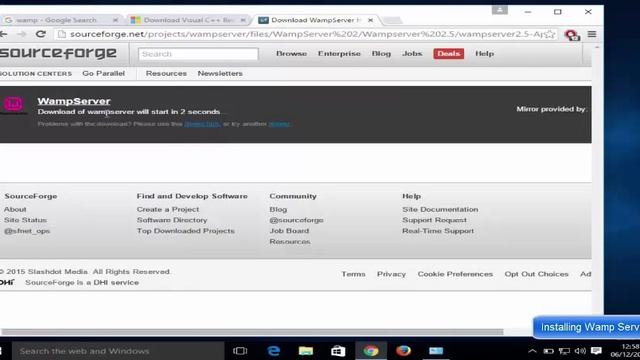Click the direct link for the download
This screenshot has width=640, height=360.
202,124
